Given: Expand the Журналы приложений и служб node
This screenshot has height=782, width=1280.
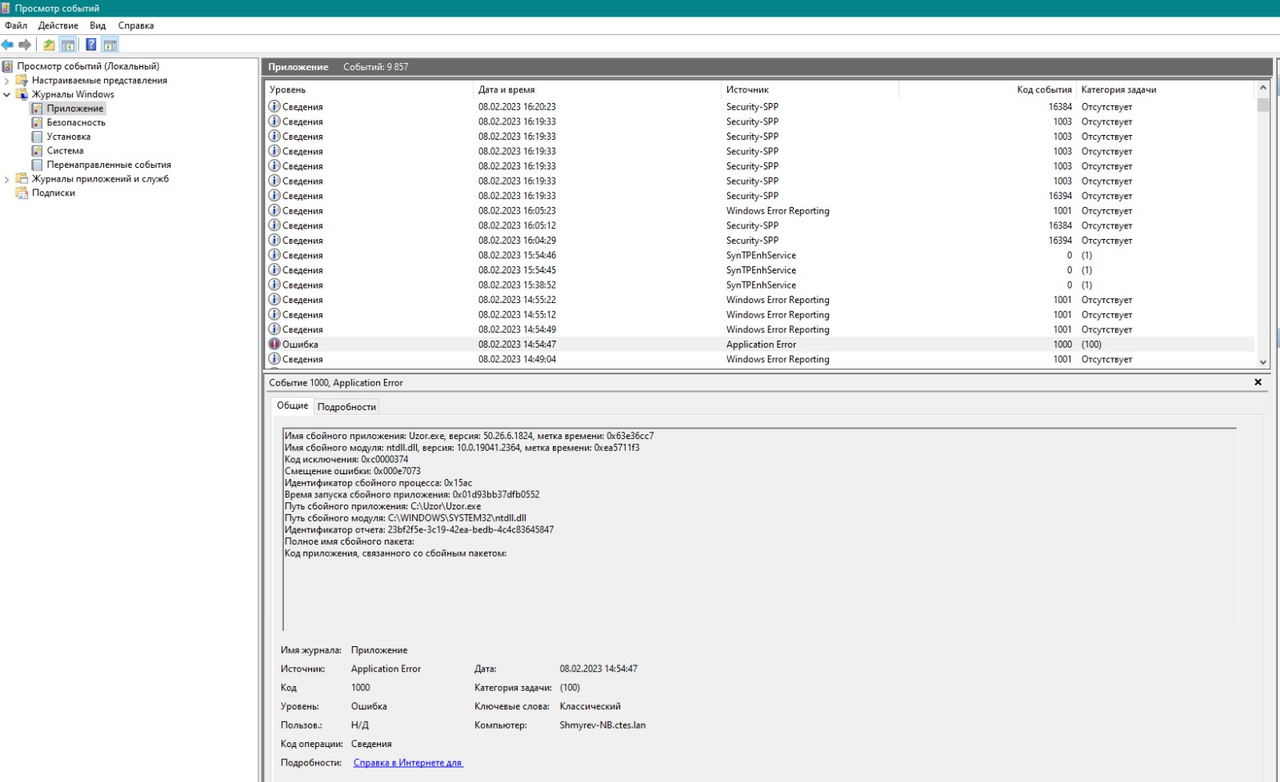Looking at the screenshot, I should 7,179.
